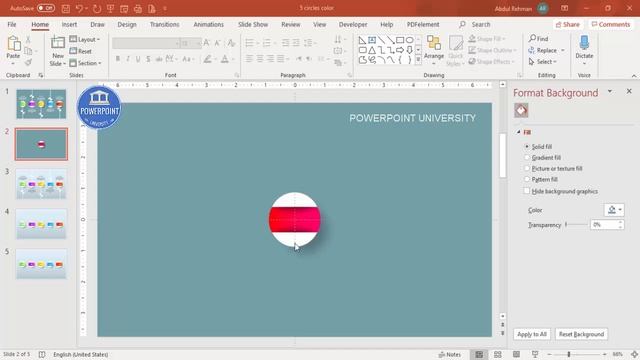Click the Cut scissors icon

28,40
